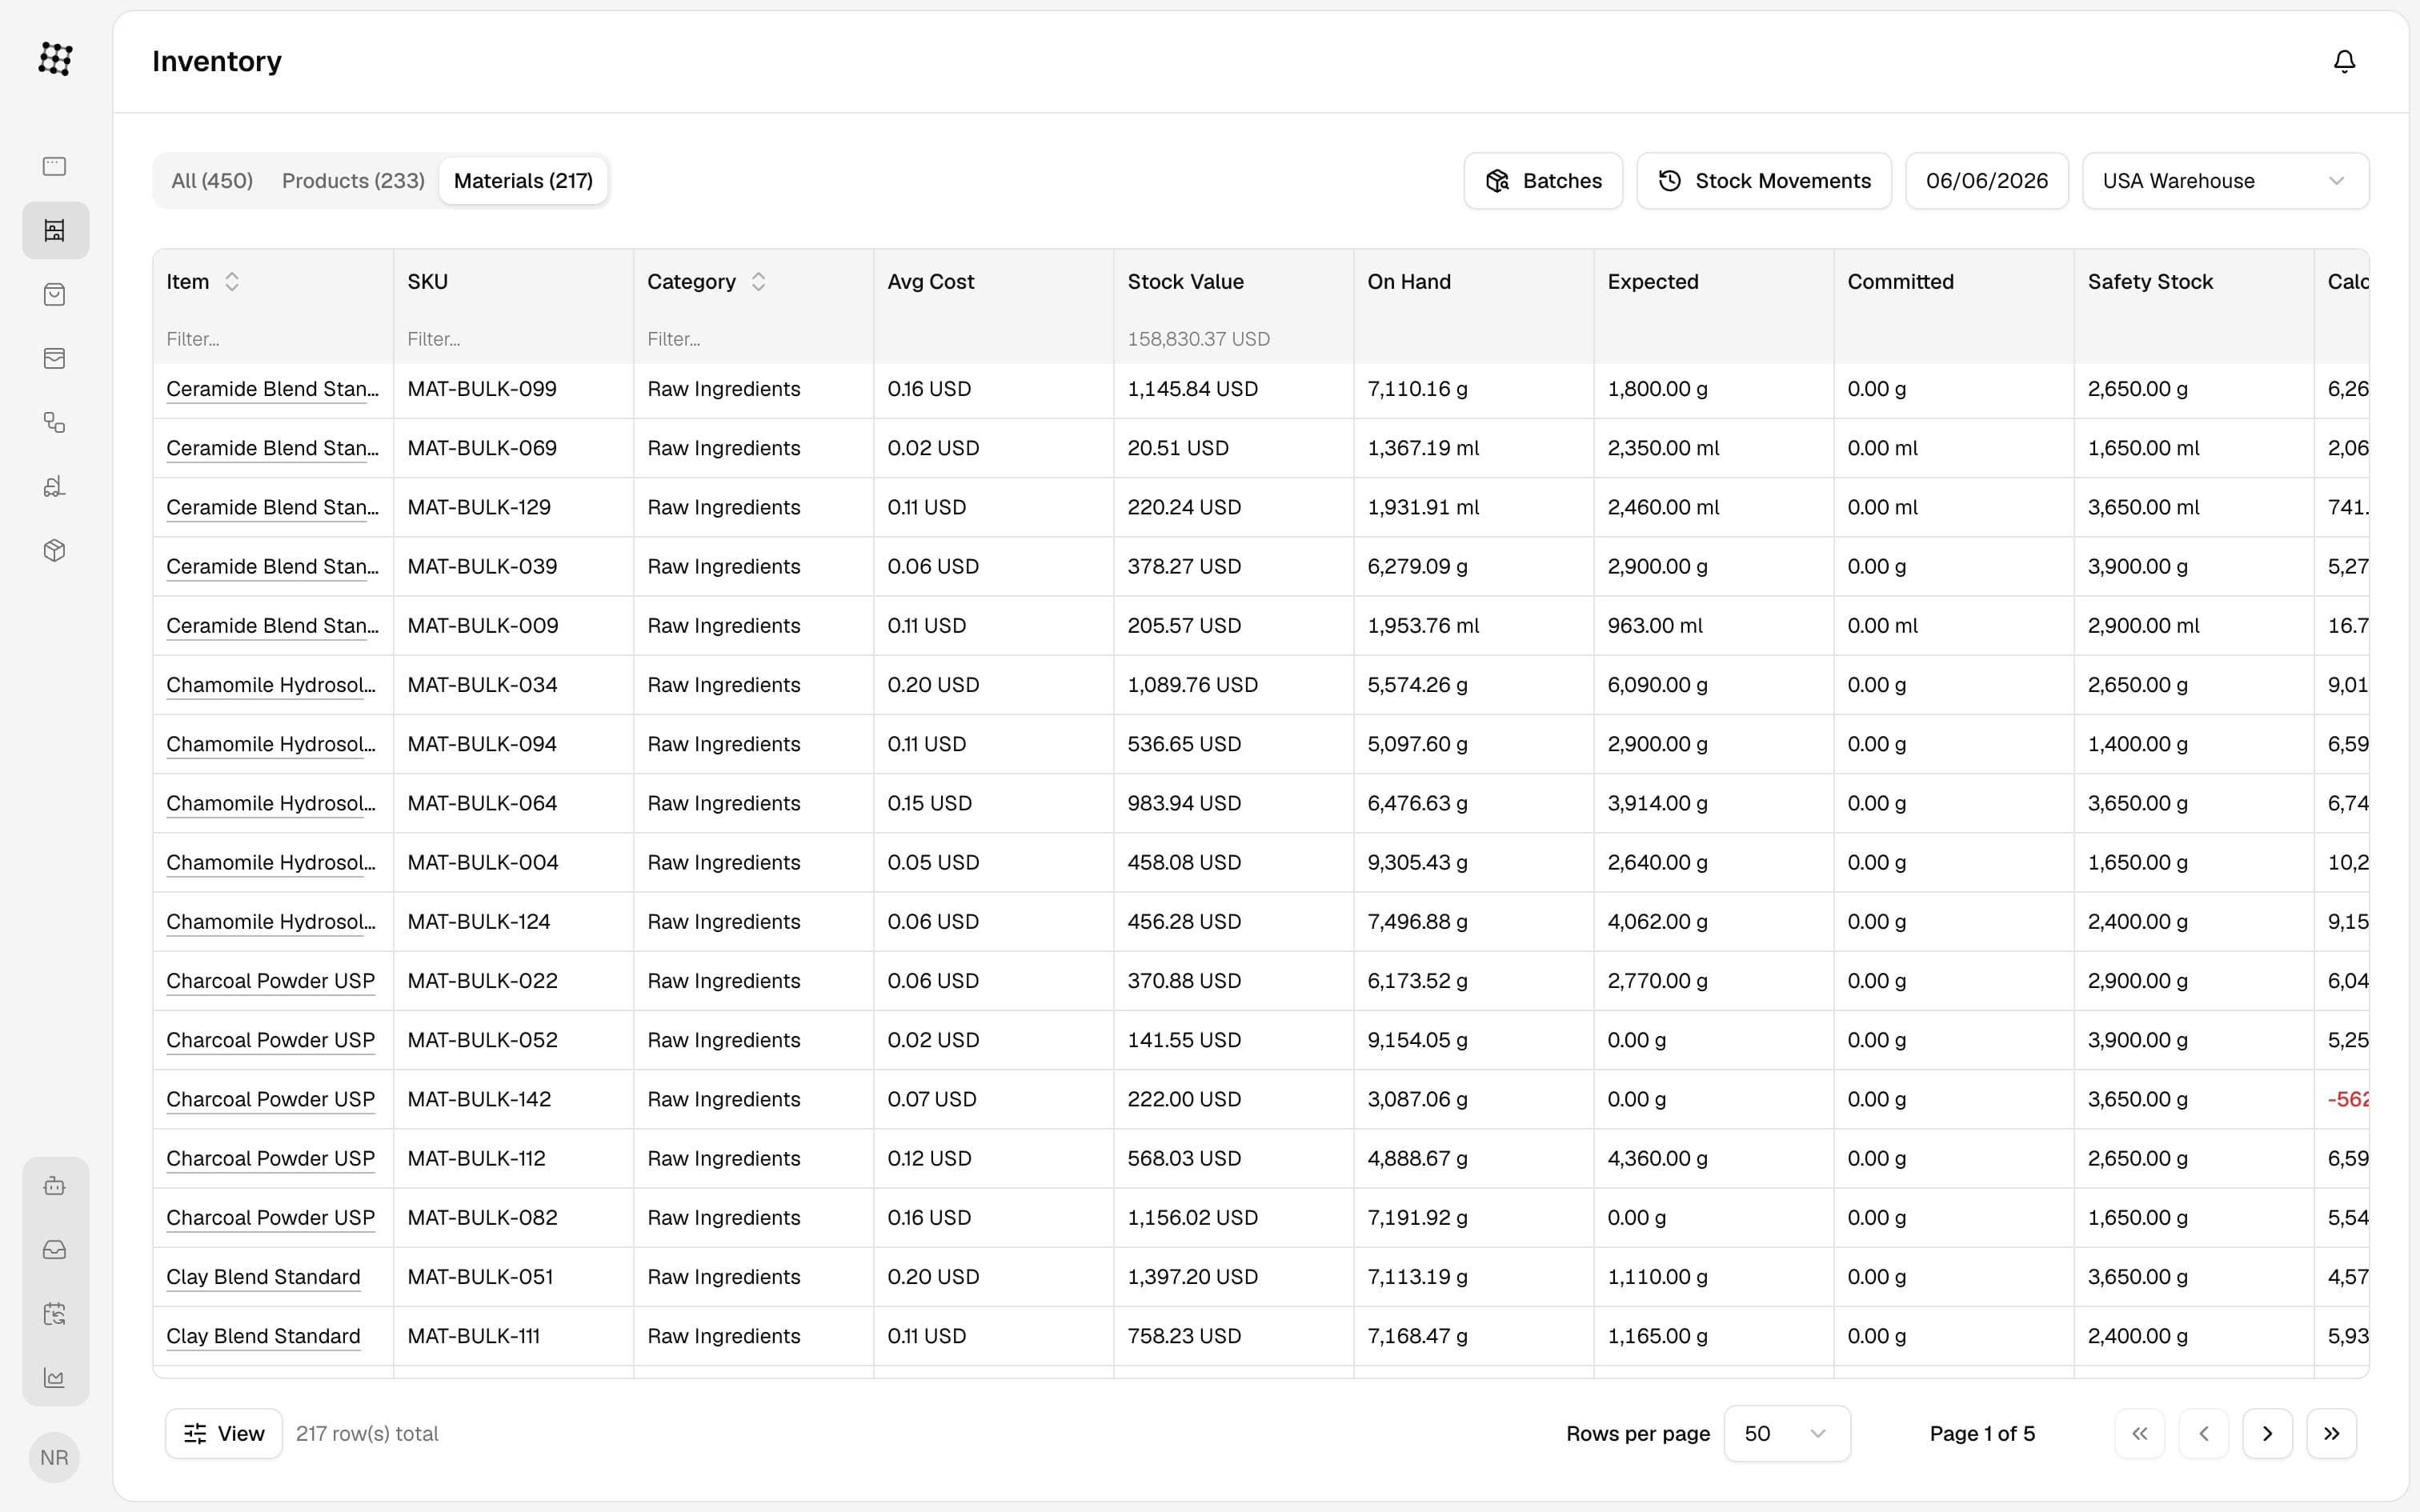Sort by the Category column arrows
This screenshot has height=1512, width=2420.
pos(759,282)
